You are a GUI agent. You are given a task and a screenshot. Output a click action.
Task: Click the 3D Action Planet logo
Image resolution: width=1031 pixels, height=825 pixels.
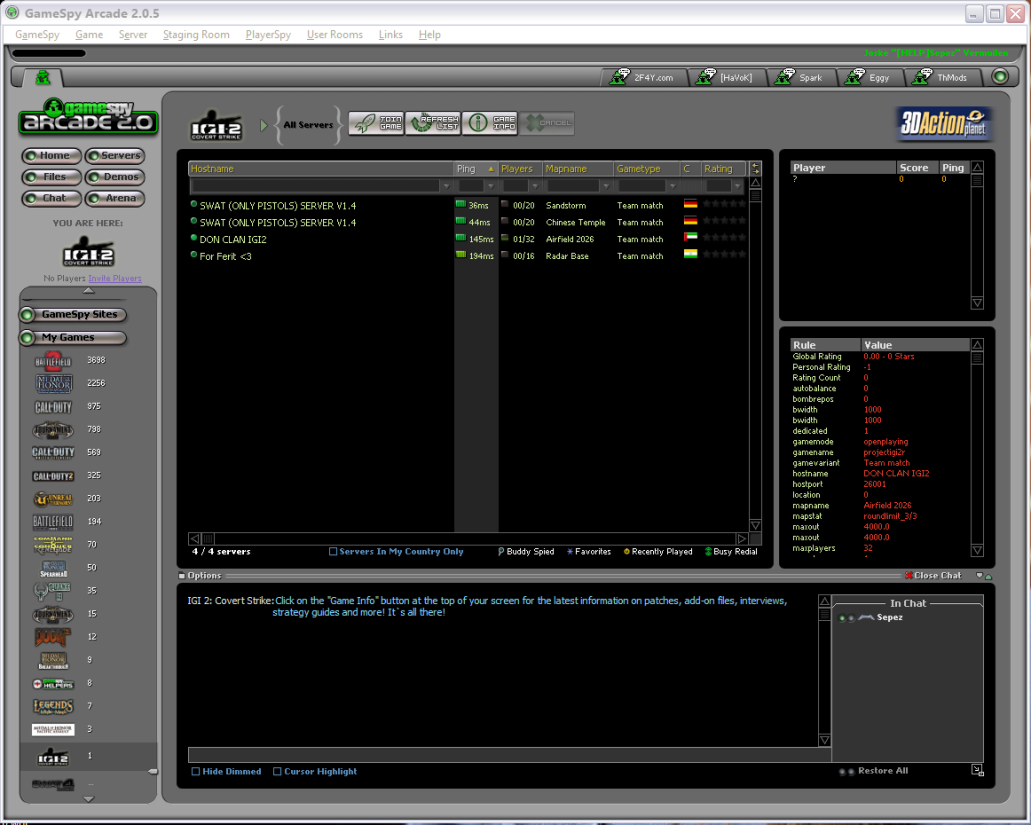[944, 123]
